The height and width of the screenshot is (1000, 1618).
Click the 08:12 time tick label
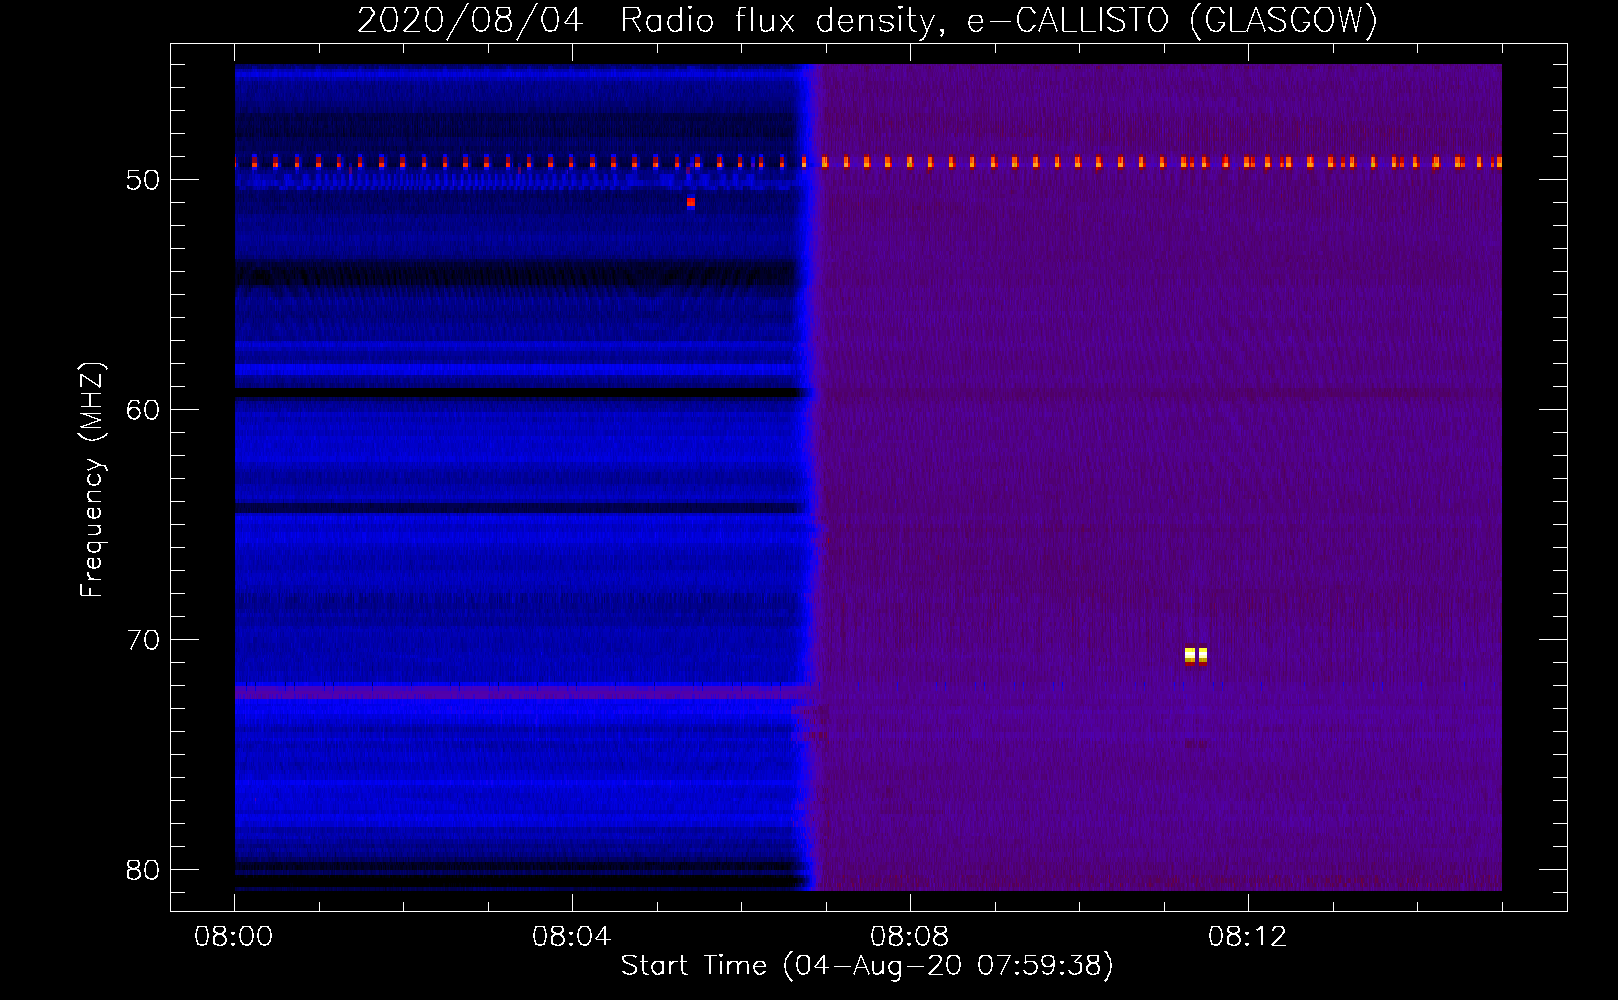coord(1248,937)
